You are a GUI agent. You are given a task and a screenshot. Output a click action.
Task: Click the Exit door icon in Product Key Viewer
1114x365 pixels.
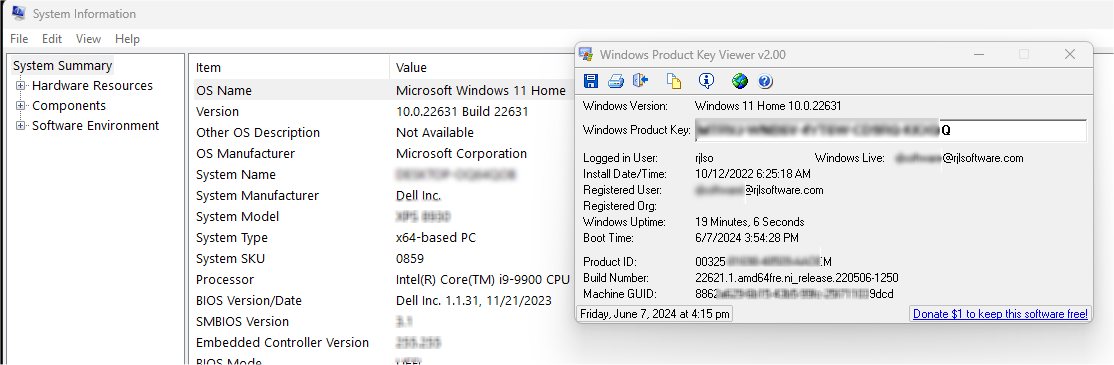641,81
